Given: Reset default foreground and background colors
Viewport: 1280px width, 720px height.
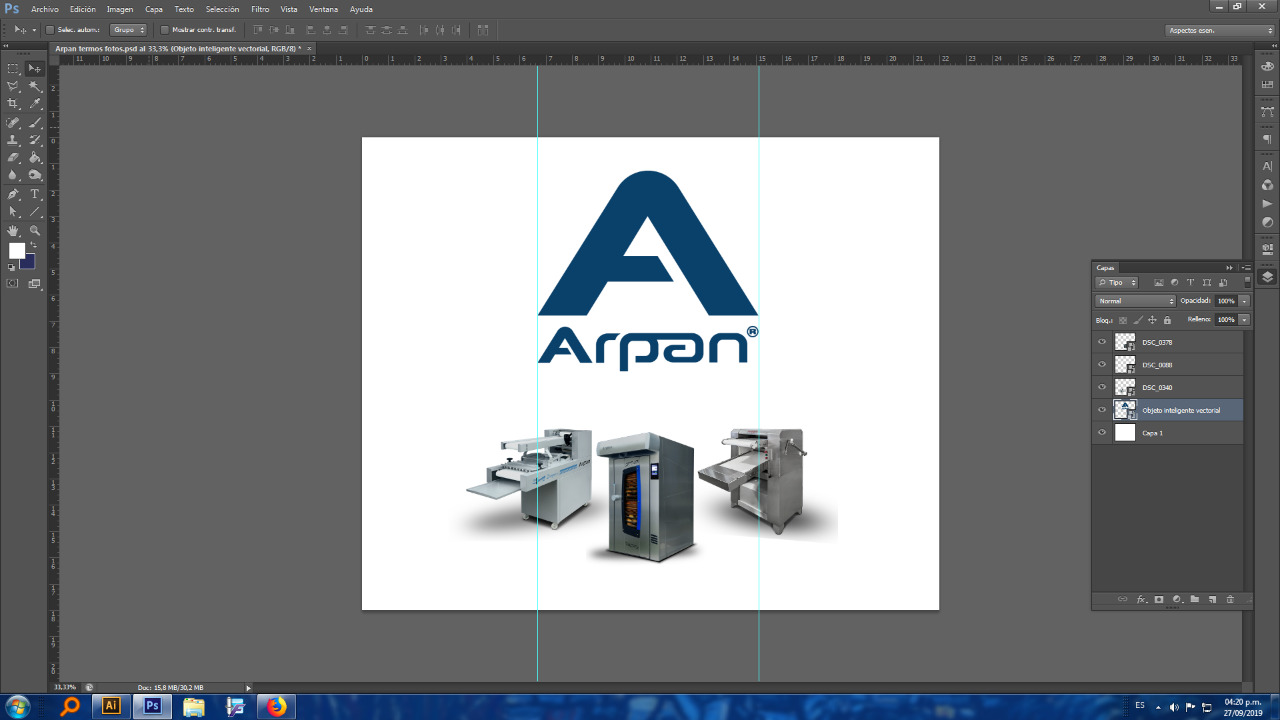Looking at the screenshot, I should [x=11, y=268].
